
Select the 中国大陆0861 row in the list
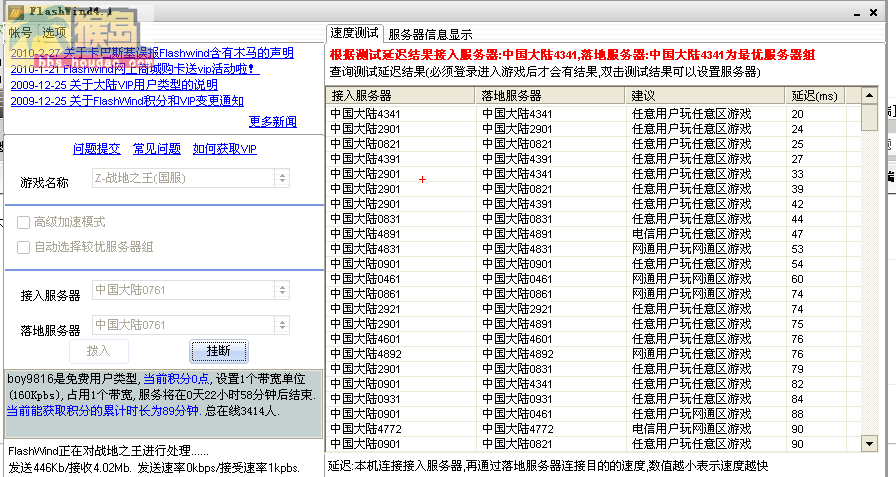593,294
